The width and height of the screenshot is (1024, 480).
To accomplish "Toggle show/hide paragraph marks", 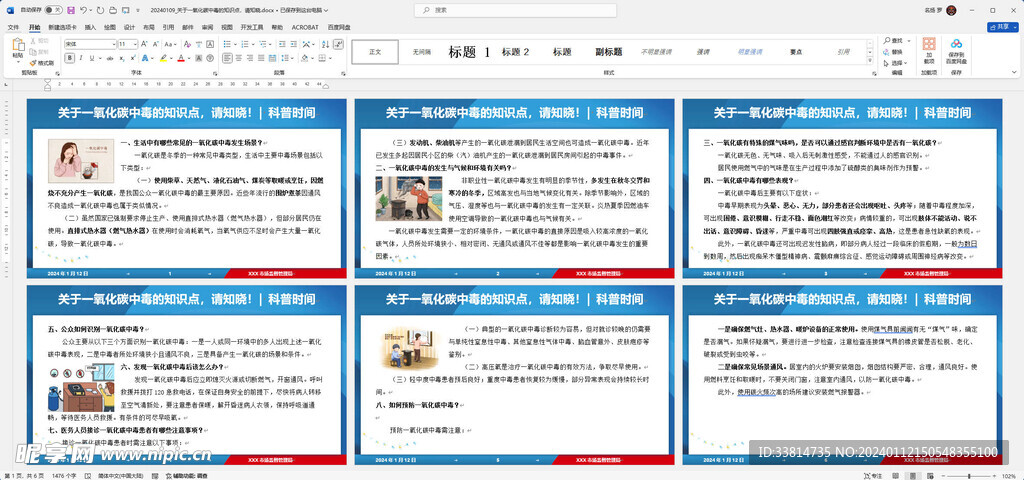I will [x=338, y=44].
